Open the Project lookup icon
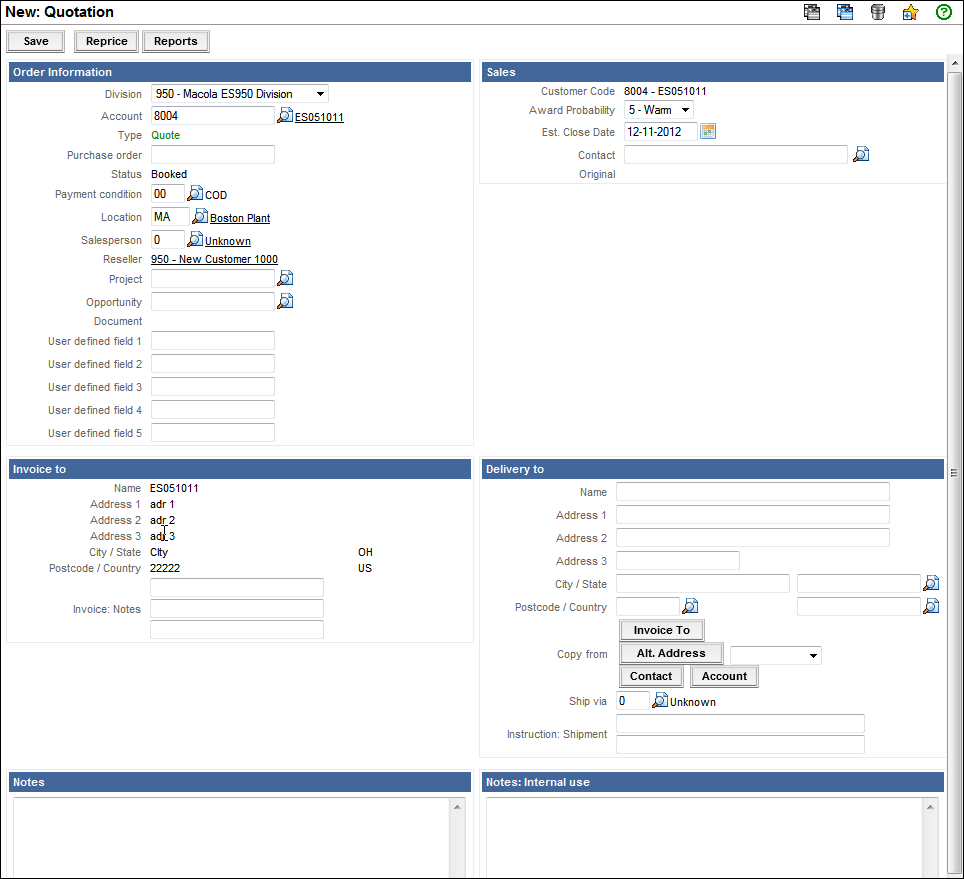 tap(285, 278)
